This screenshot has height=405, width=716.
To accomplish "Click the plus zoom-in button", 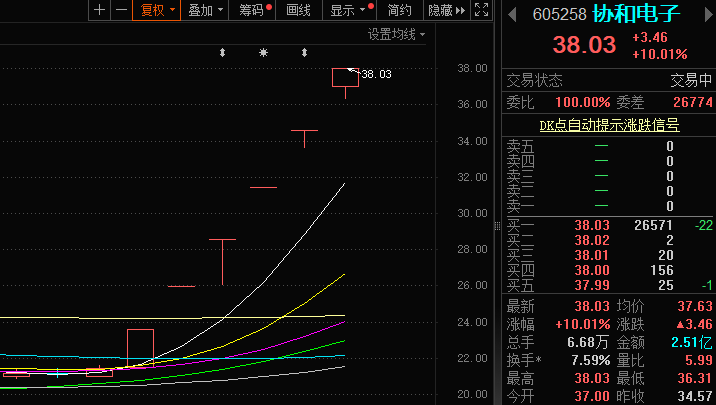I will [99, 10].
